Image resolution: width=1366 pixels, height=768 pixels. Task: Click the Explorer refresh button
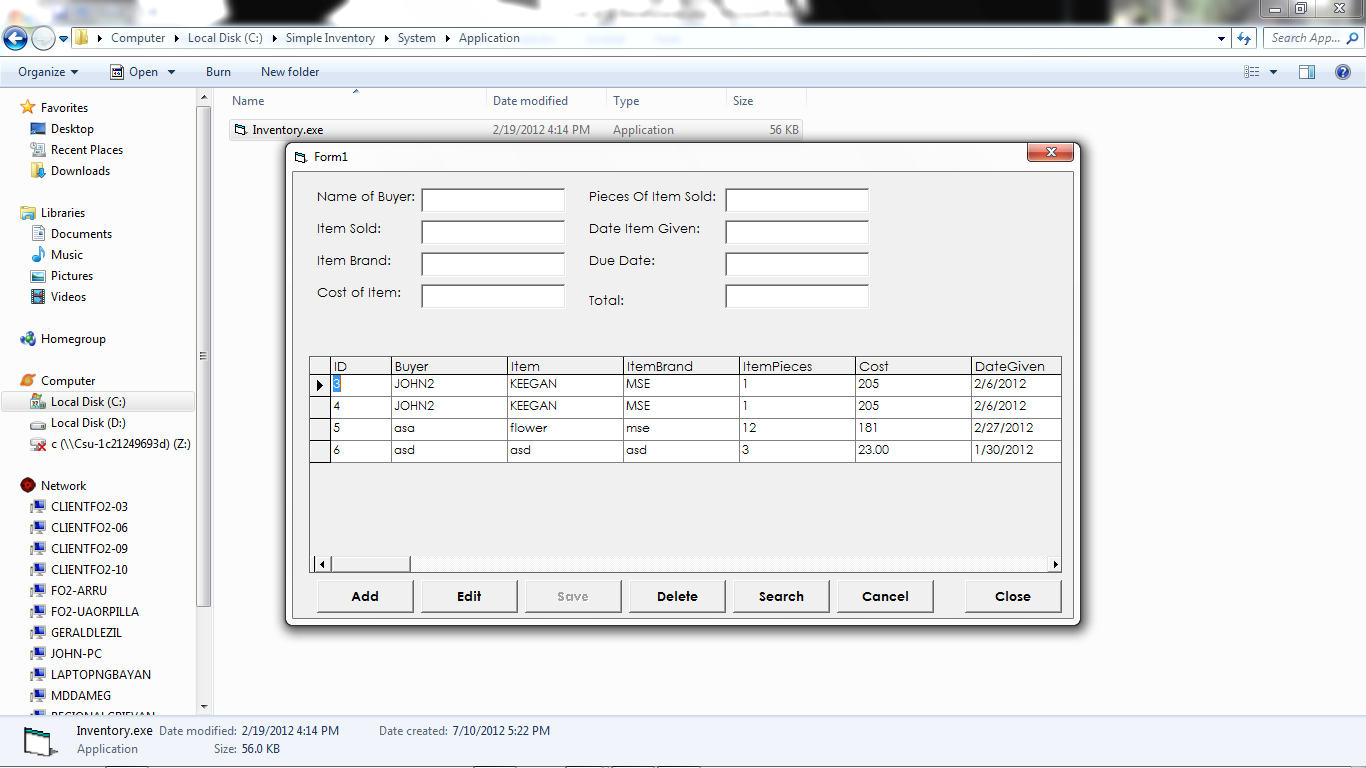1244,38
